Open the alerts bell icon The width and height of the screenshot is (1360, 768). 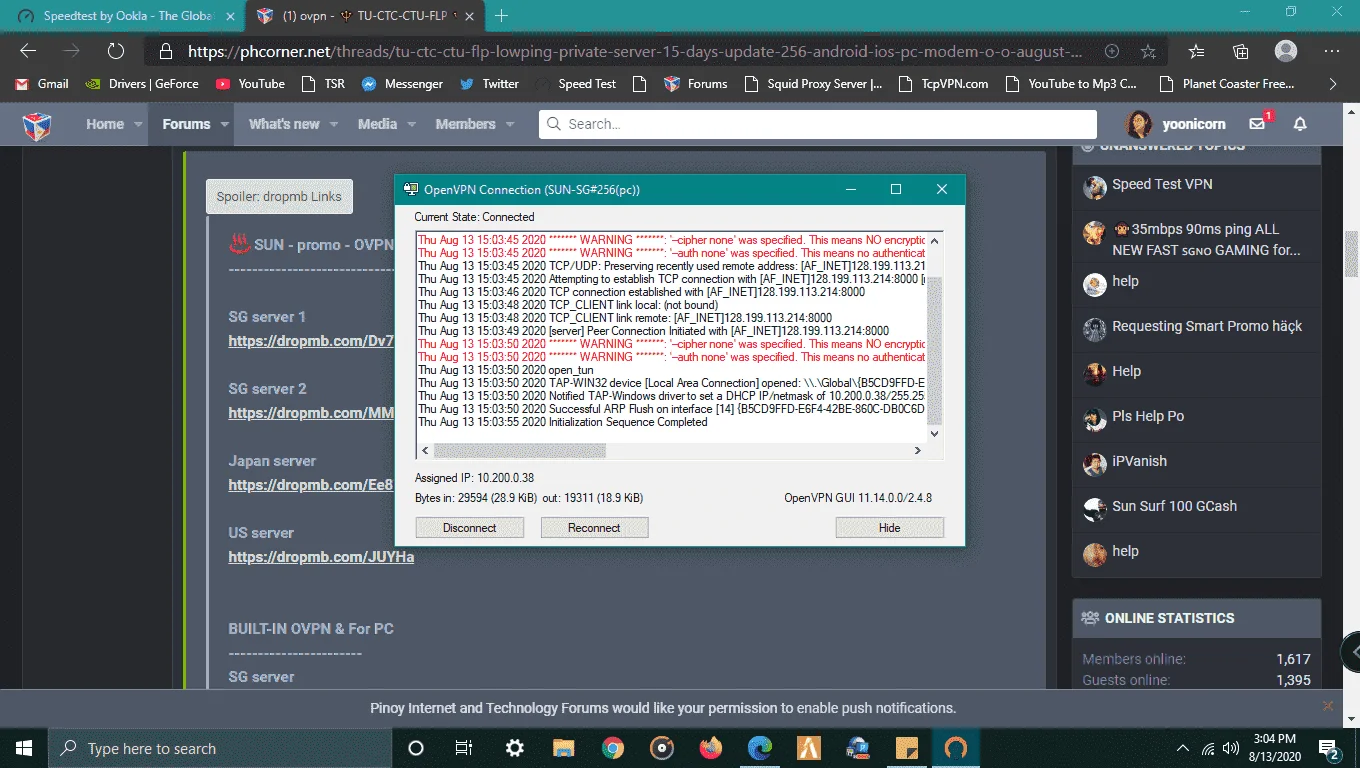coord(1300,124)
